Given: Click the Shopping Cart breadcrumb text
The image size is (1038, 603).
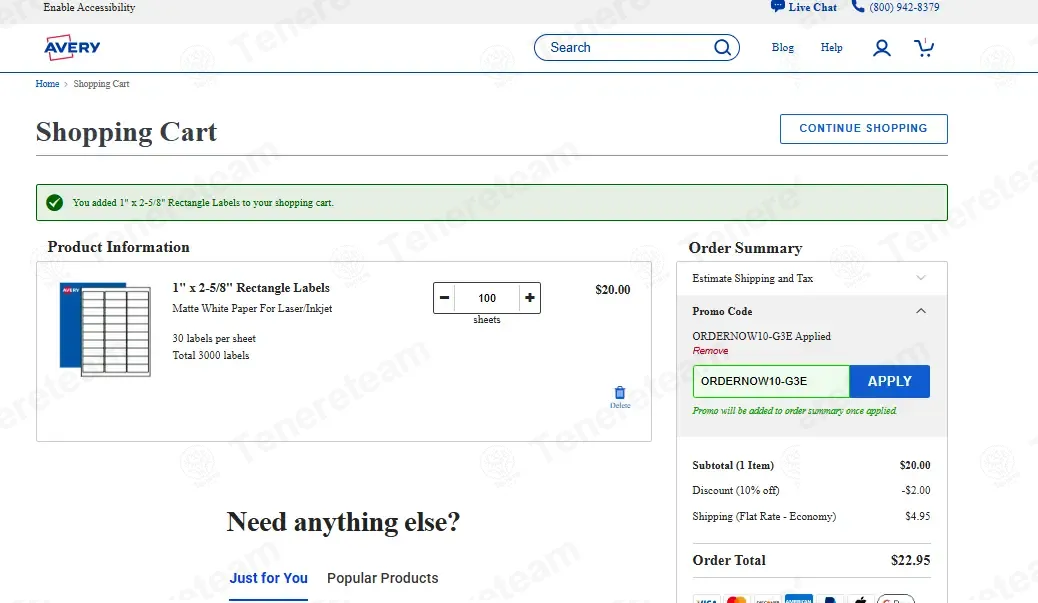Looking at the screenshot, I should tap(101, 84).
